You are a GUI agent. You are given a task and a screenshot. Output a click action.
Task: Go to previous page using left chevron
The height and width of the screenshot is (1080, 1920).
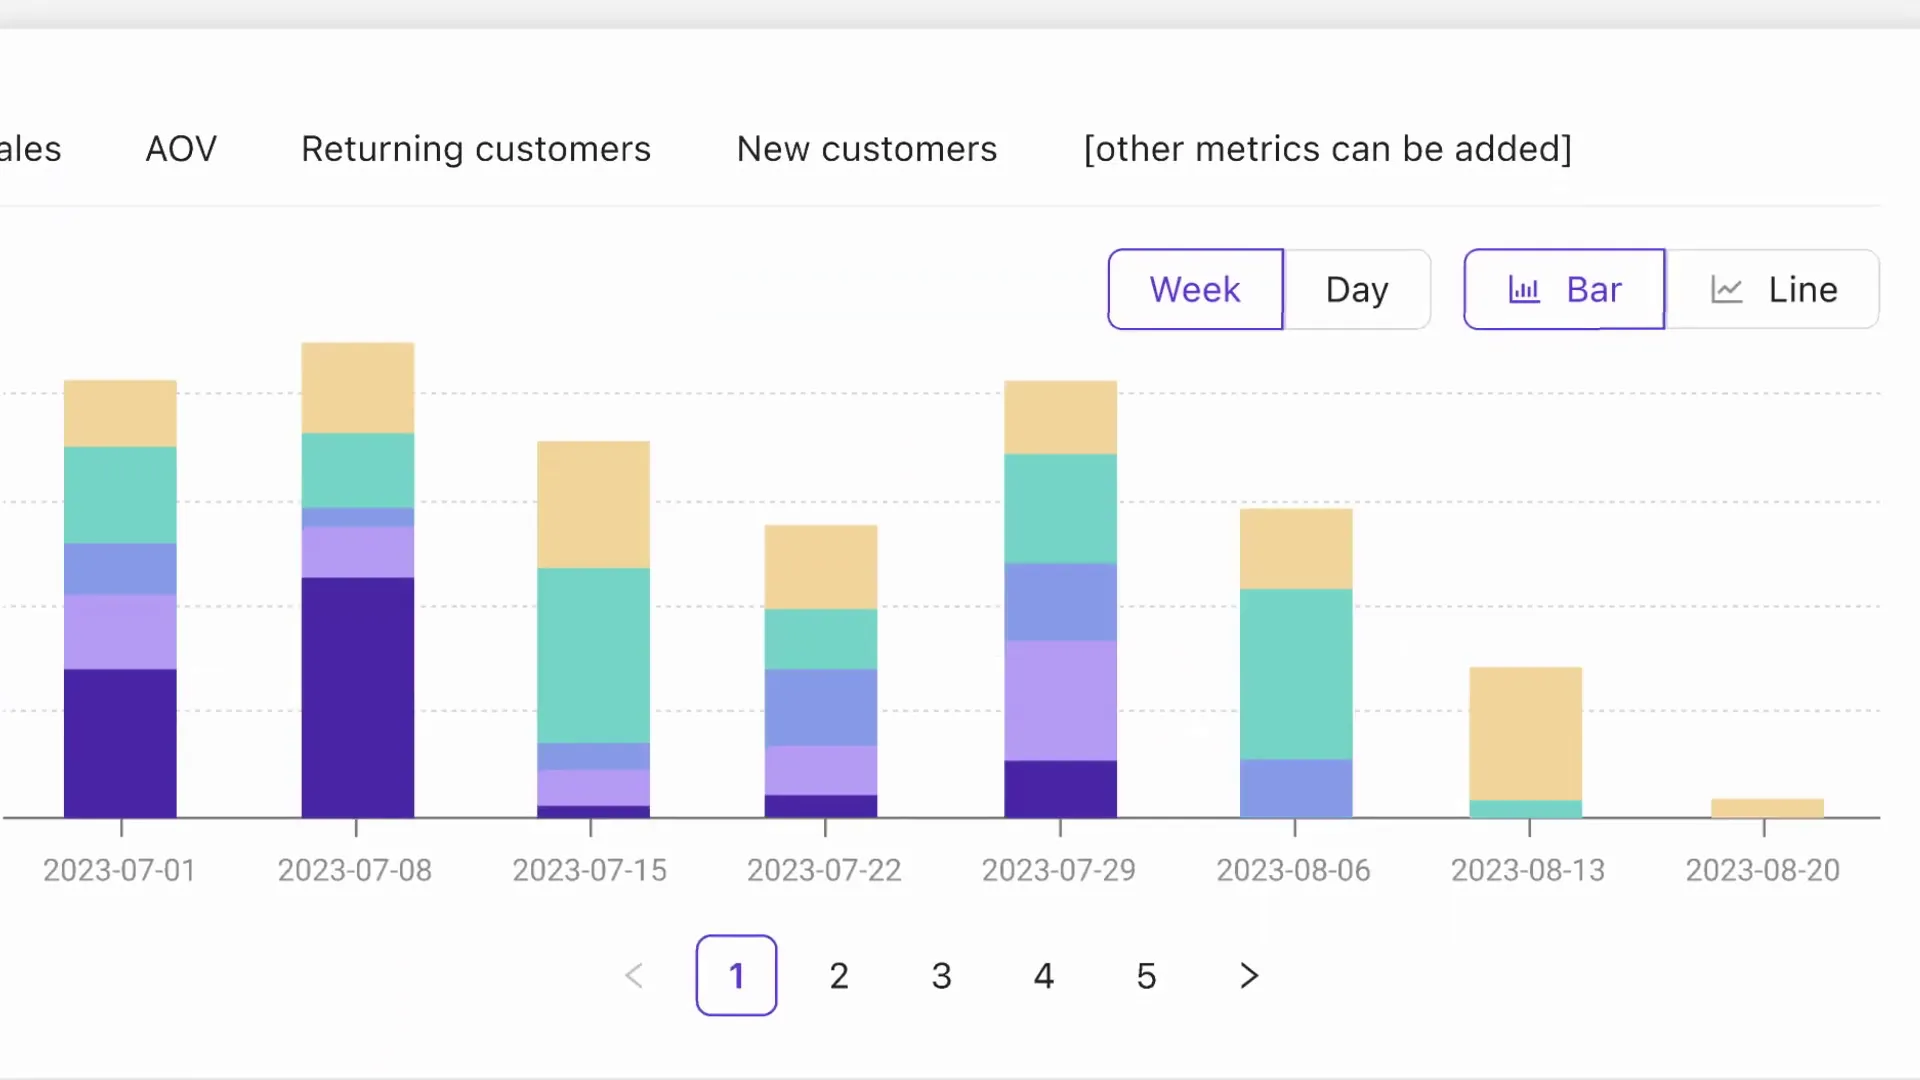[x=634, y=976]
